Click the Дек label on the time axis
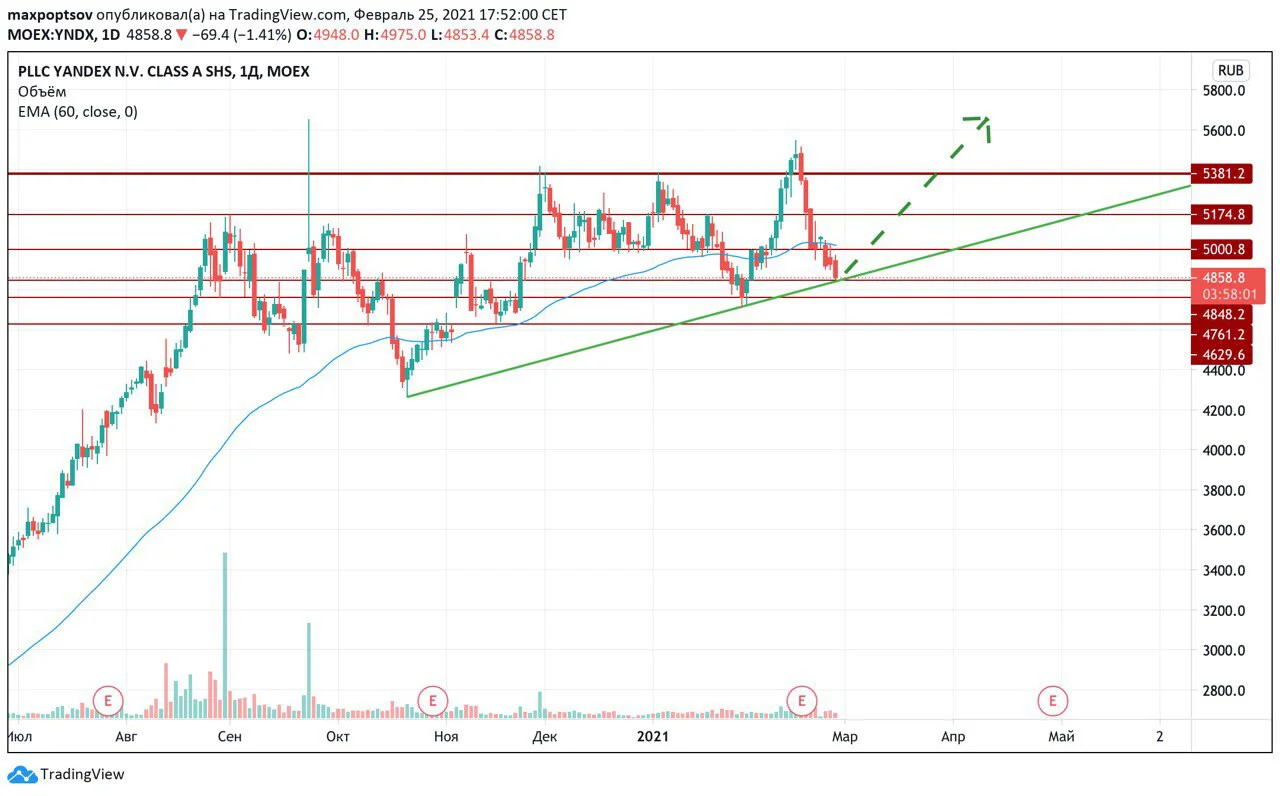The height and width of the screenshot is (796, 1280). click(544, 738)
